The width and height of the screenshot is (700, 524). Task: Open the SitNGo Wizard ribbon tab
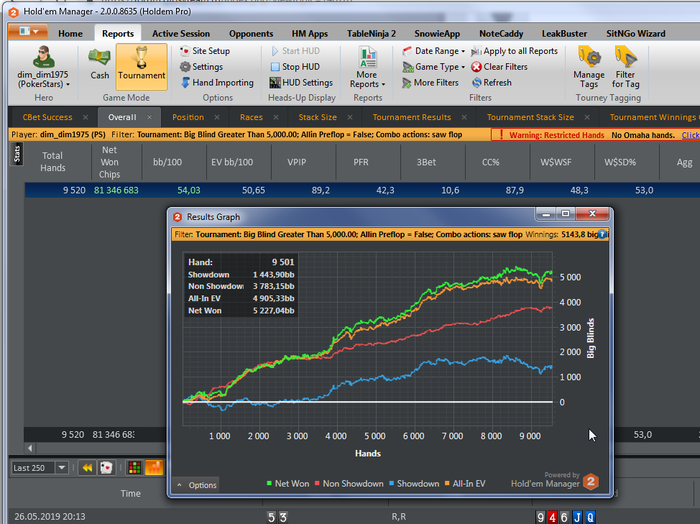(636, 33)
